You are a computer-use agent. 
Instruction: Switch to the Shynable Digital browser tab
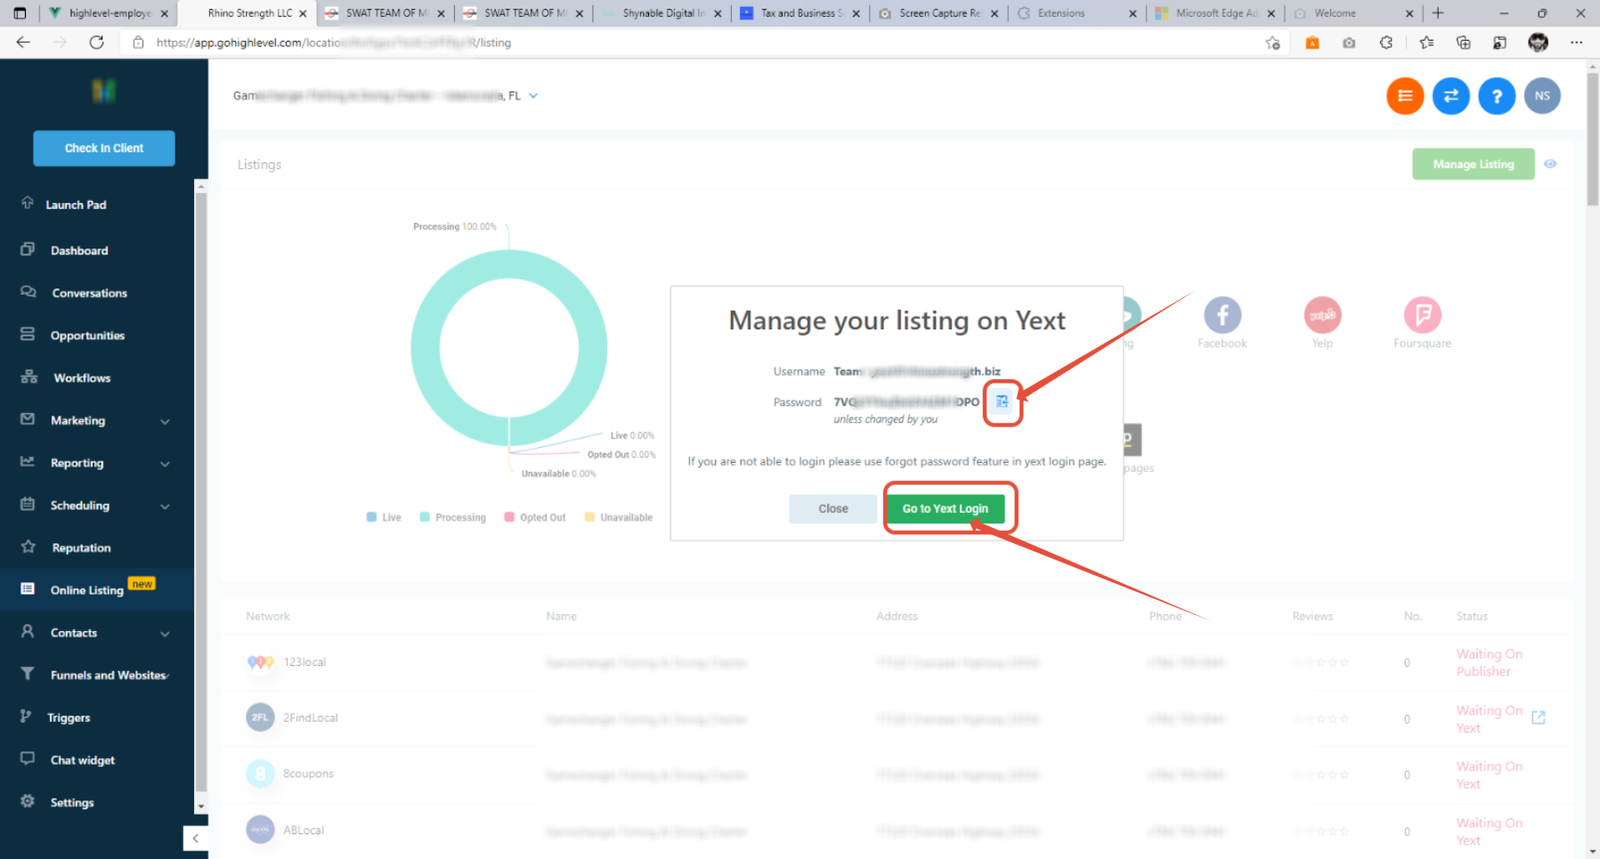[x=662, y=13]
